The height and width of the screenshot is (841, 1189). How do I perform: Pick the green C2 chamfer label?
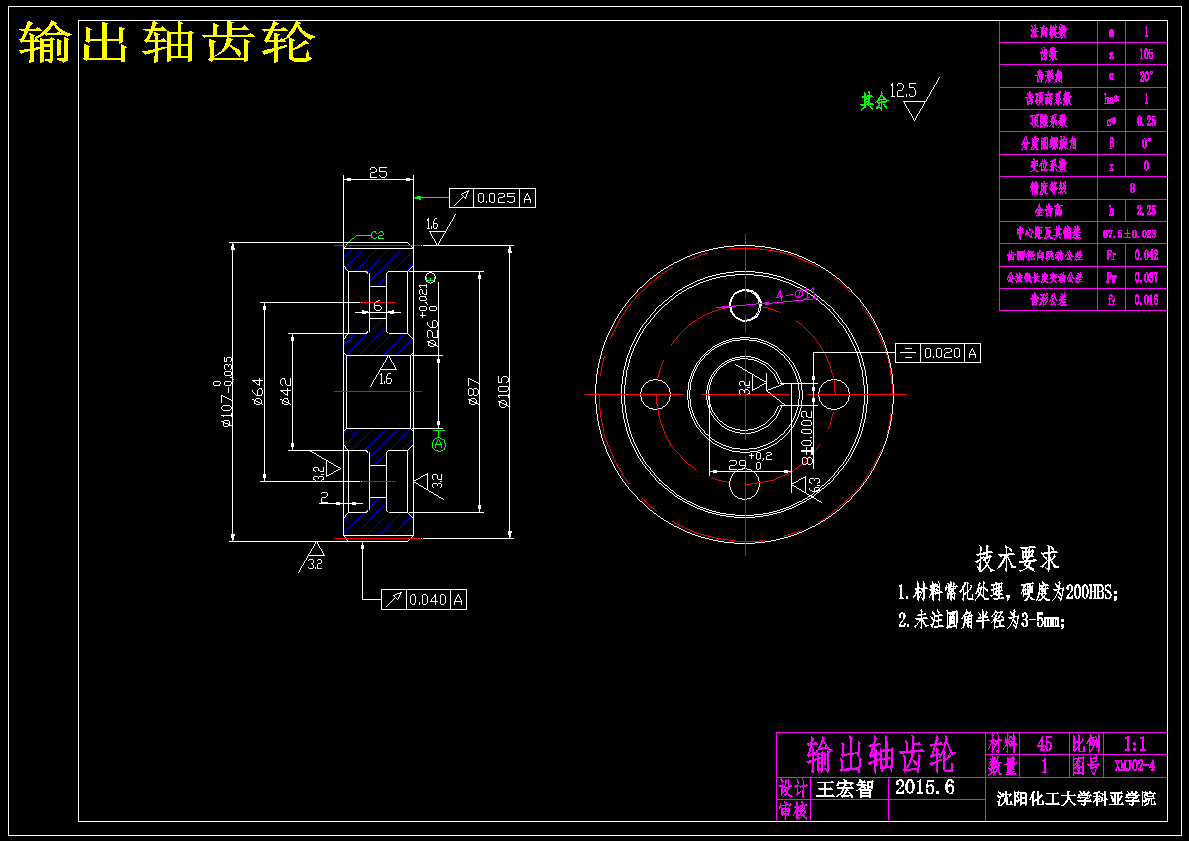click(x=377, y=235)
